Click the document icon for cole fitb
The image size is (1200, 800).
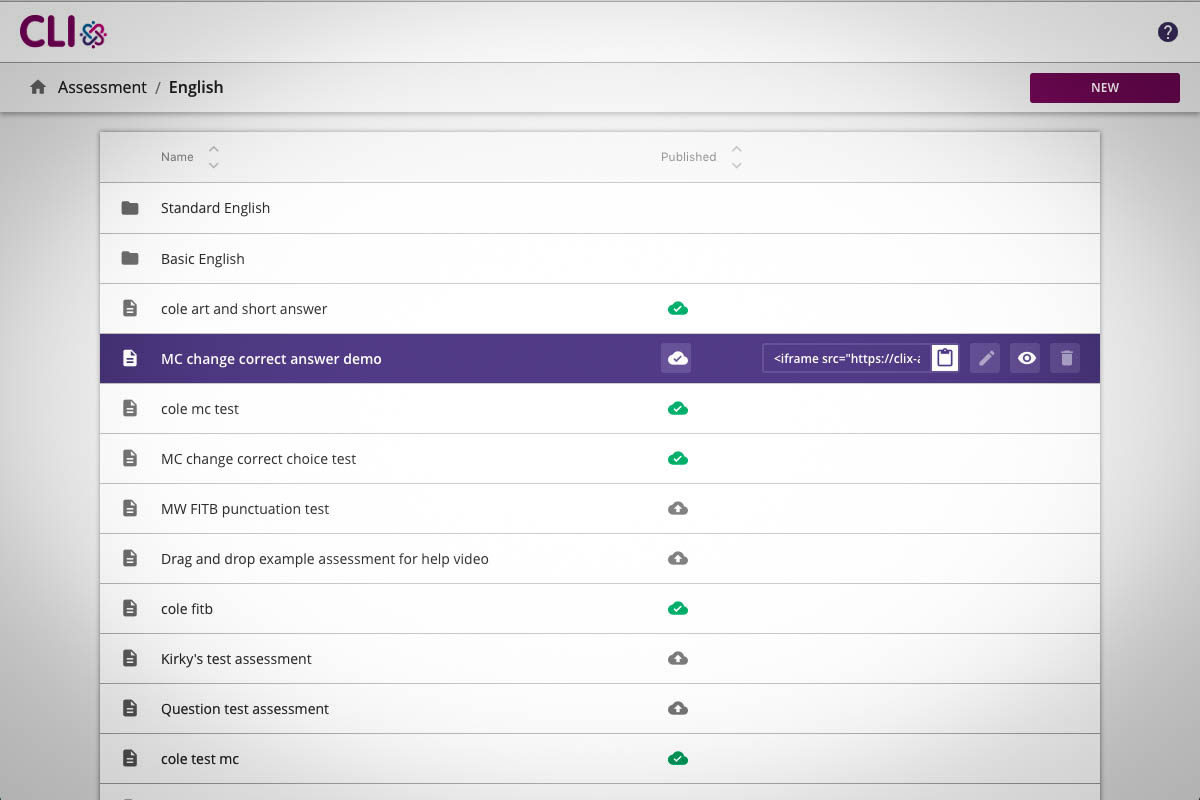pos(130,608)
